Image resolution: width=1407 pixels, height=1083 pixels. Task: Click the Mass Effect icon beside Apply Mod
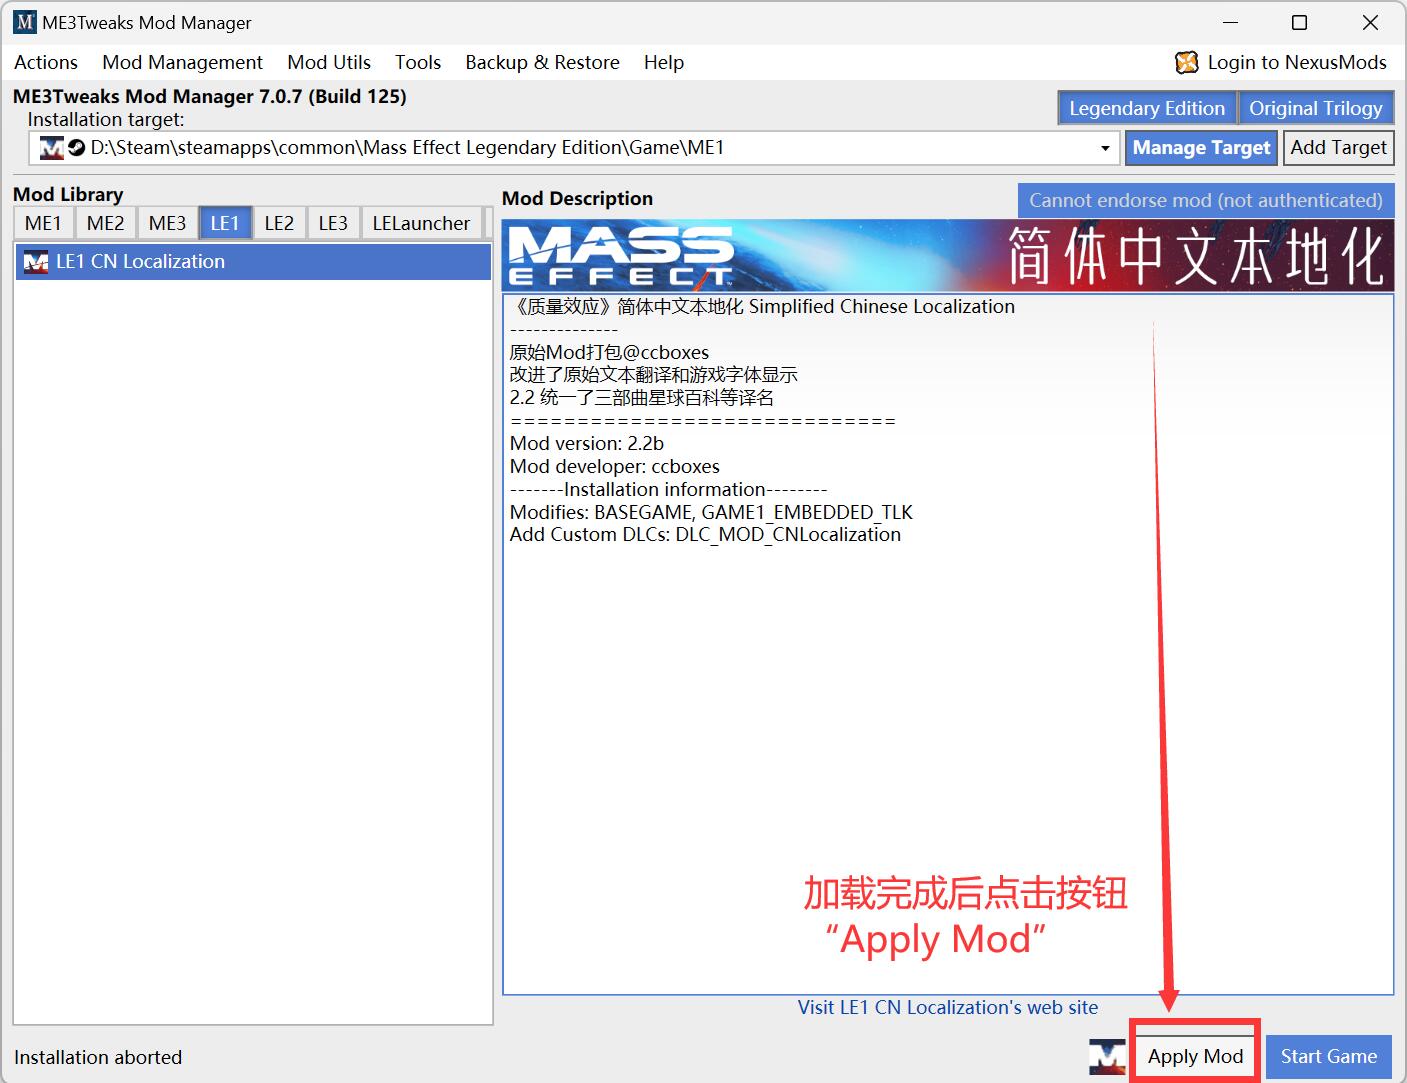pyautogui.click(x=1107, y=1057)
